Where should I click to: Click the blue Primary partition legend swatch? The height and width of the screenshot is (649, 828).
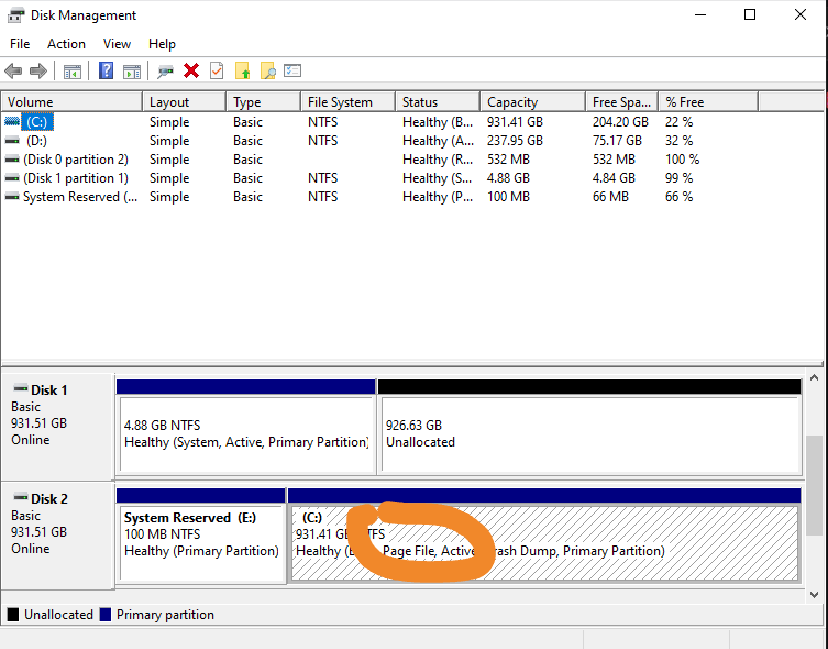pyautogui.click(x=106, y=614)
